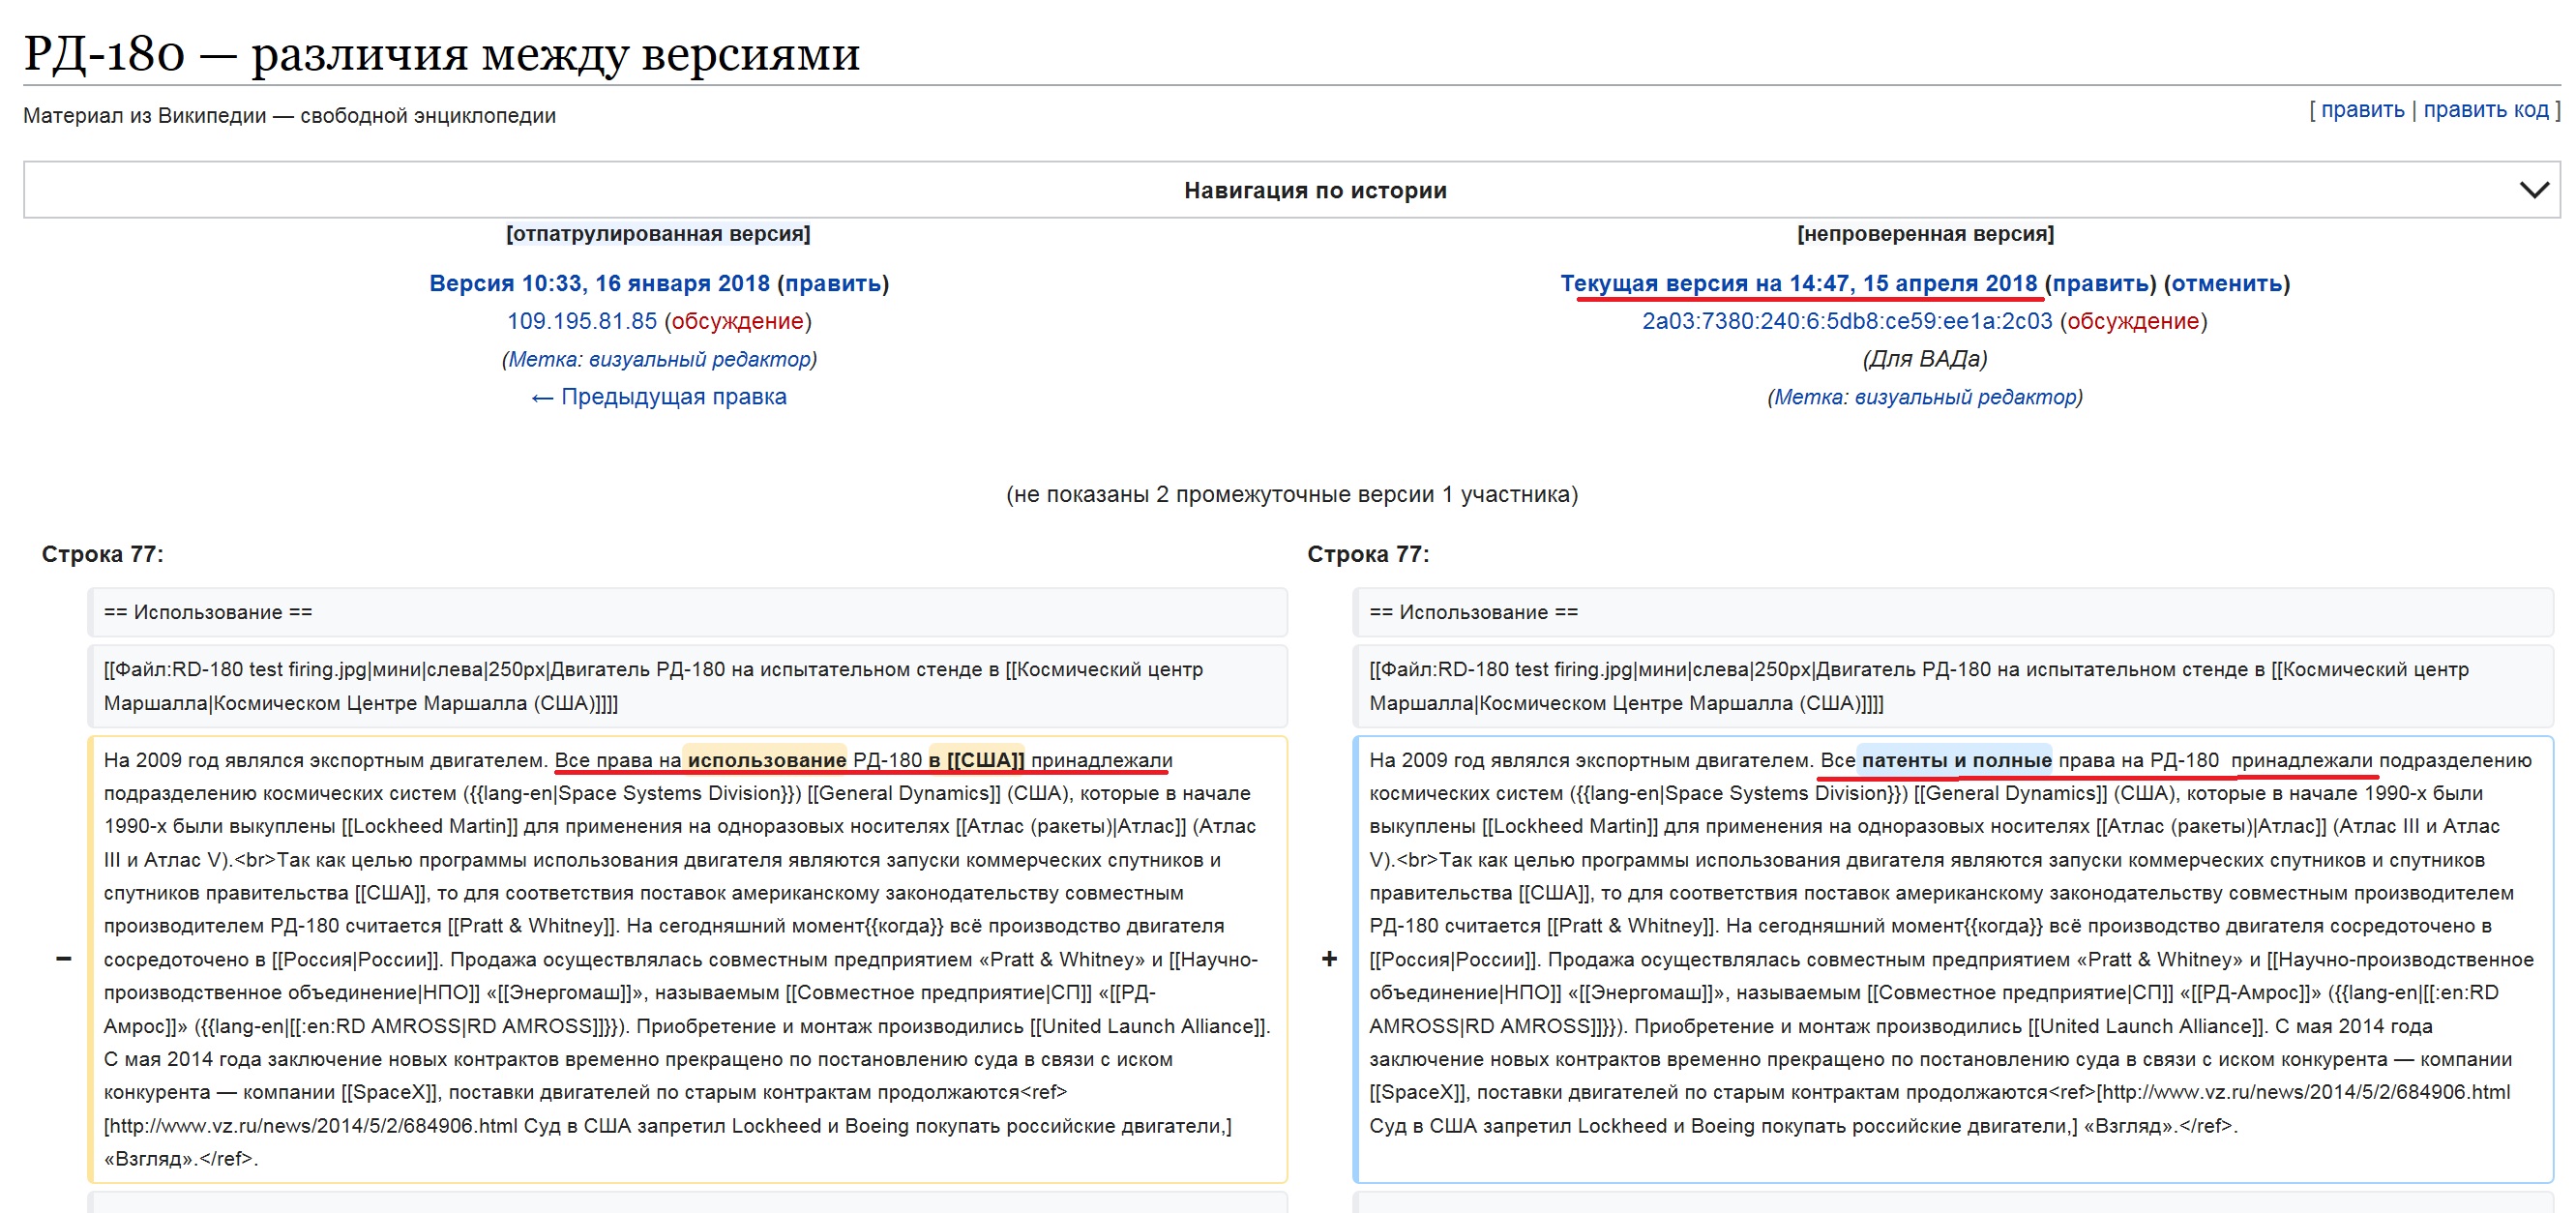Click the 'править код' link

[2486, 110]
